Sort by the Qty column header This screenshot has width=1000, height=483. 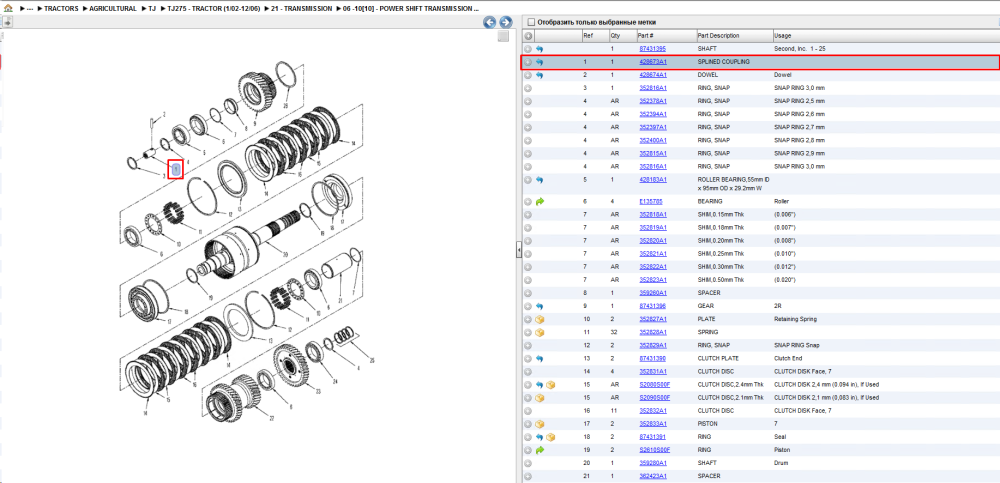pos(622,36)
